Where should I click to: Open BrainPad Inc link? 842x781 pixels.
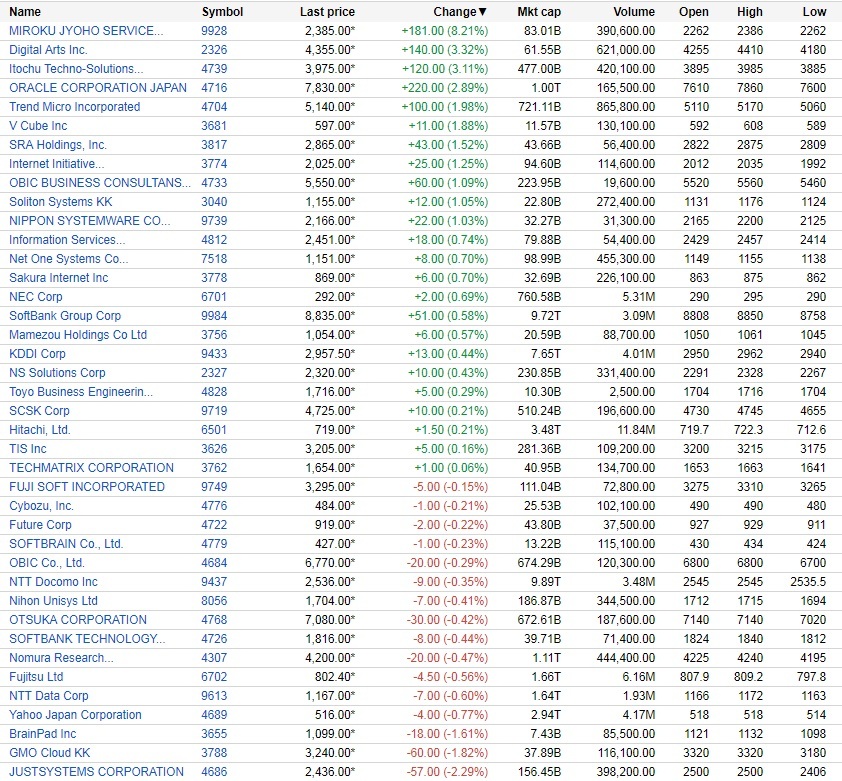[42, 734]
